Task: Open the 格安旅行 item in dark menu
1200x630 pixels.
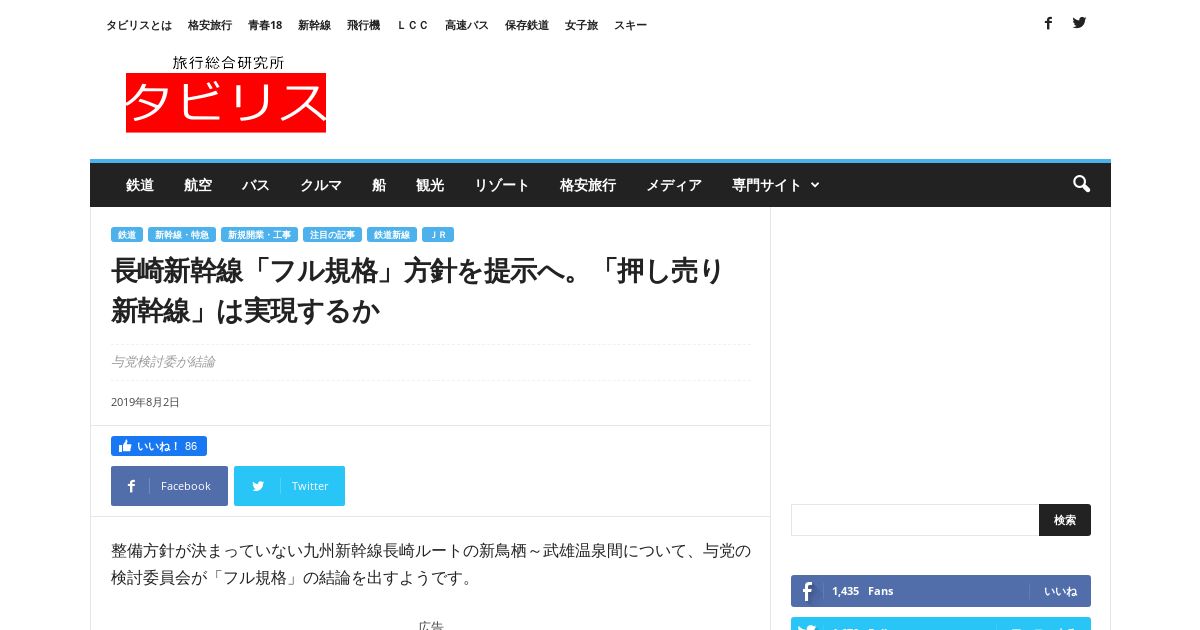Action: tap(588, 185)
